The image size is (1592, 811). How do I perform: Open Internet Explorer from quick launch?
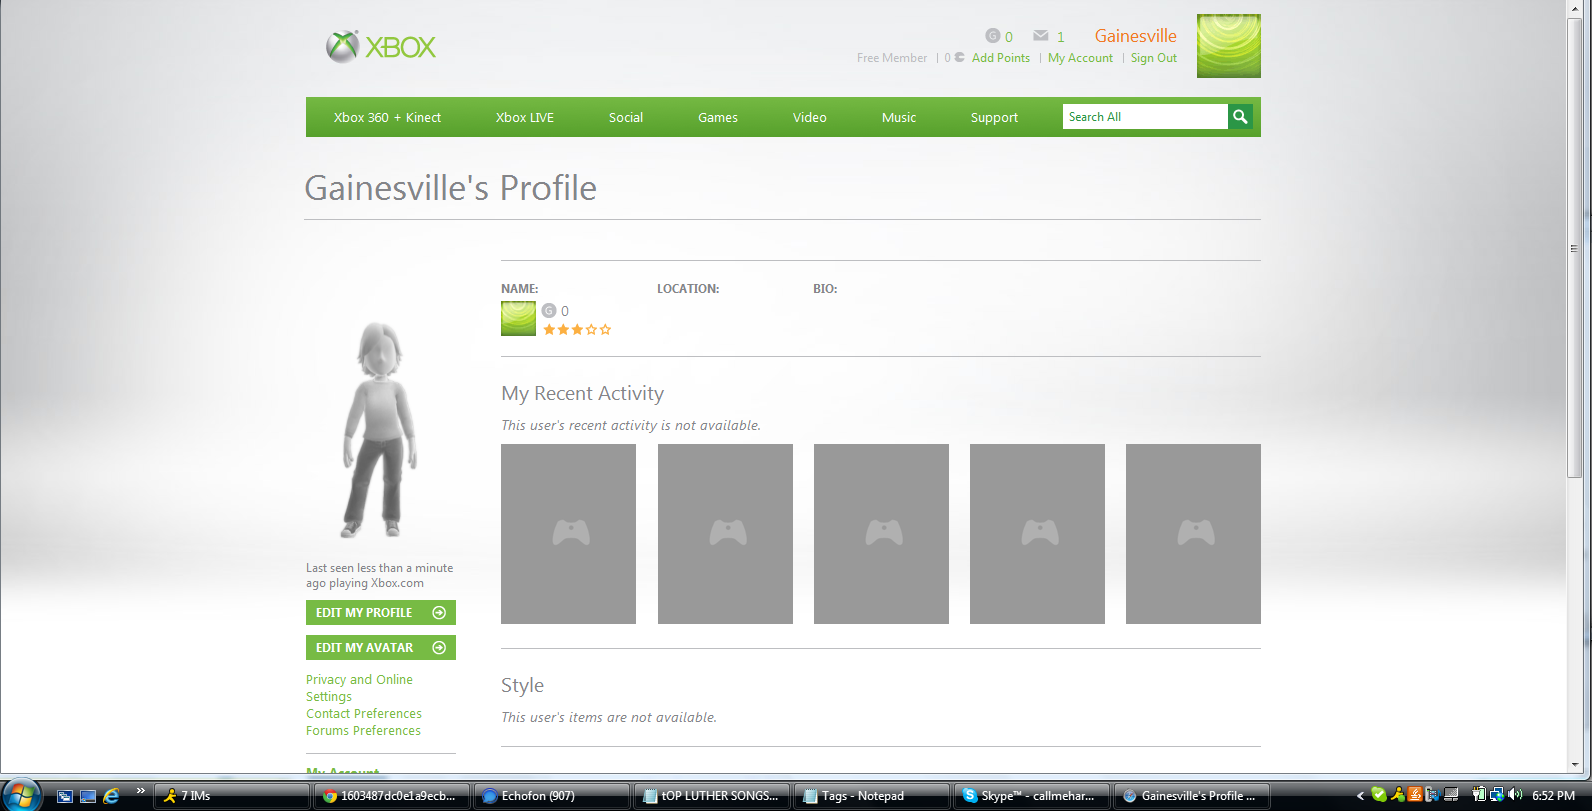[111, 796]
